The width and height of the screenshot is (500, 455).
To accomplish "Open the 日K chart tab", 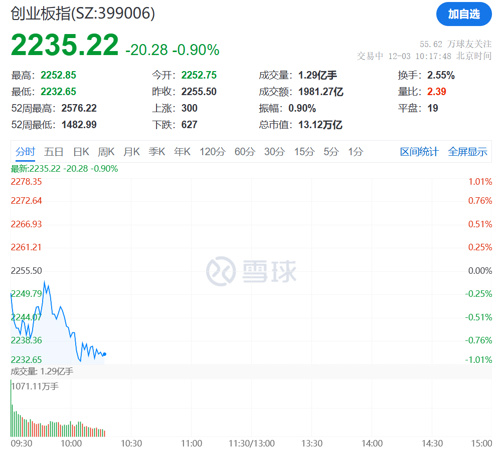I will (x=81, y=152).
